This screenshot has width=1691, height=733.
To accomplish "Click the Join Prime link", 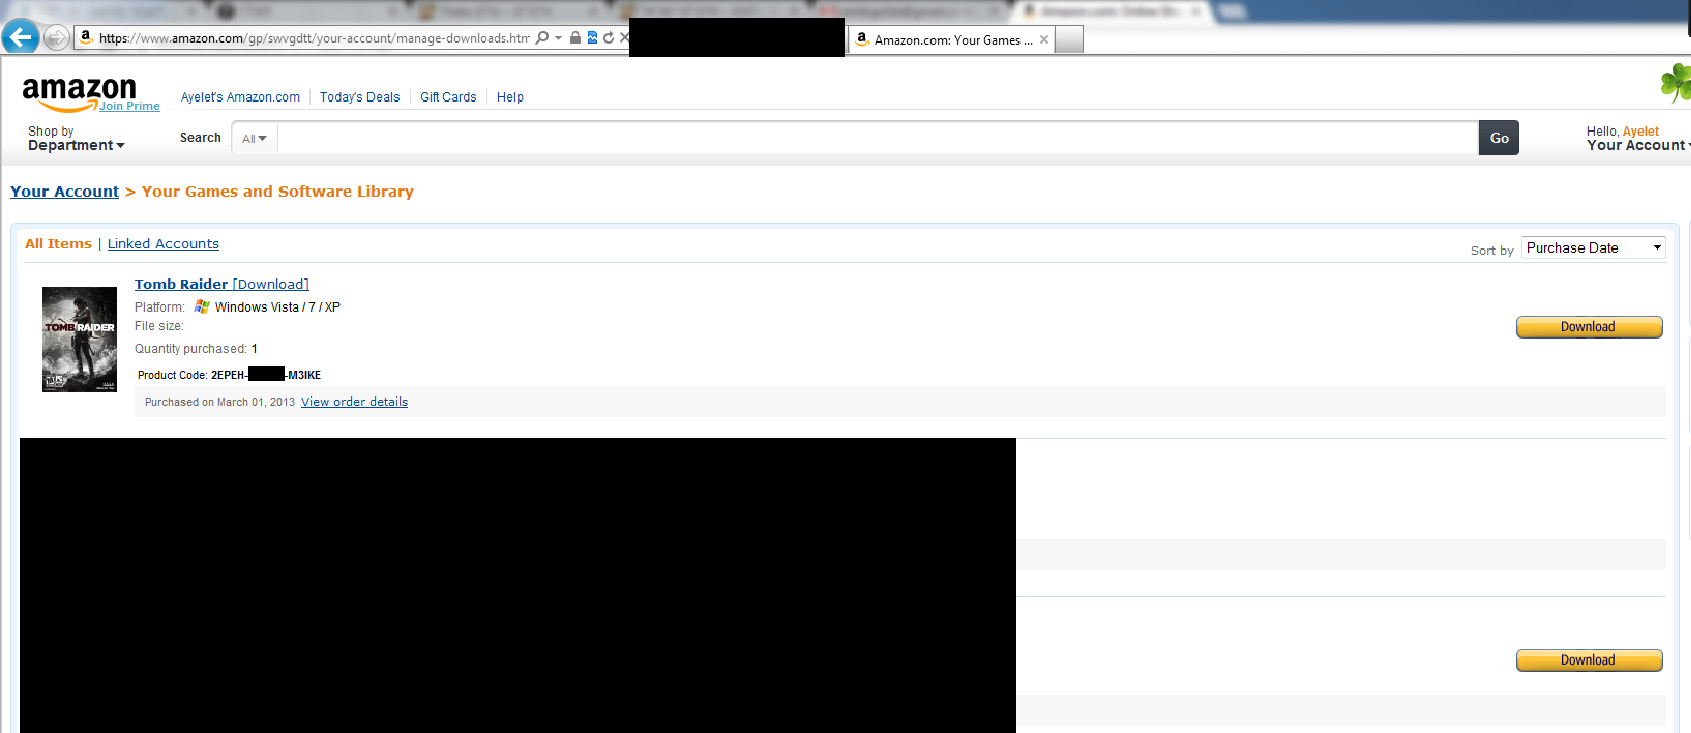I will tap(129, 106).
